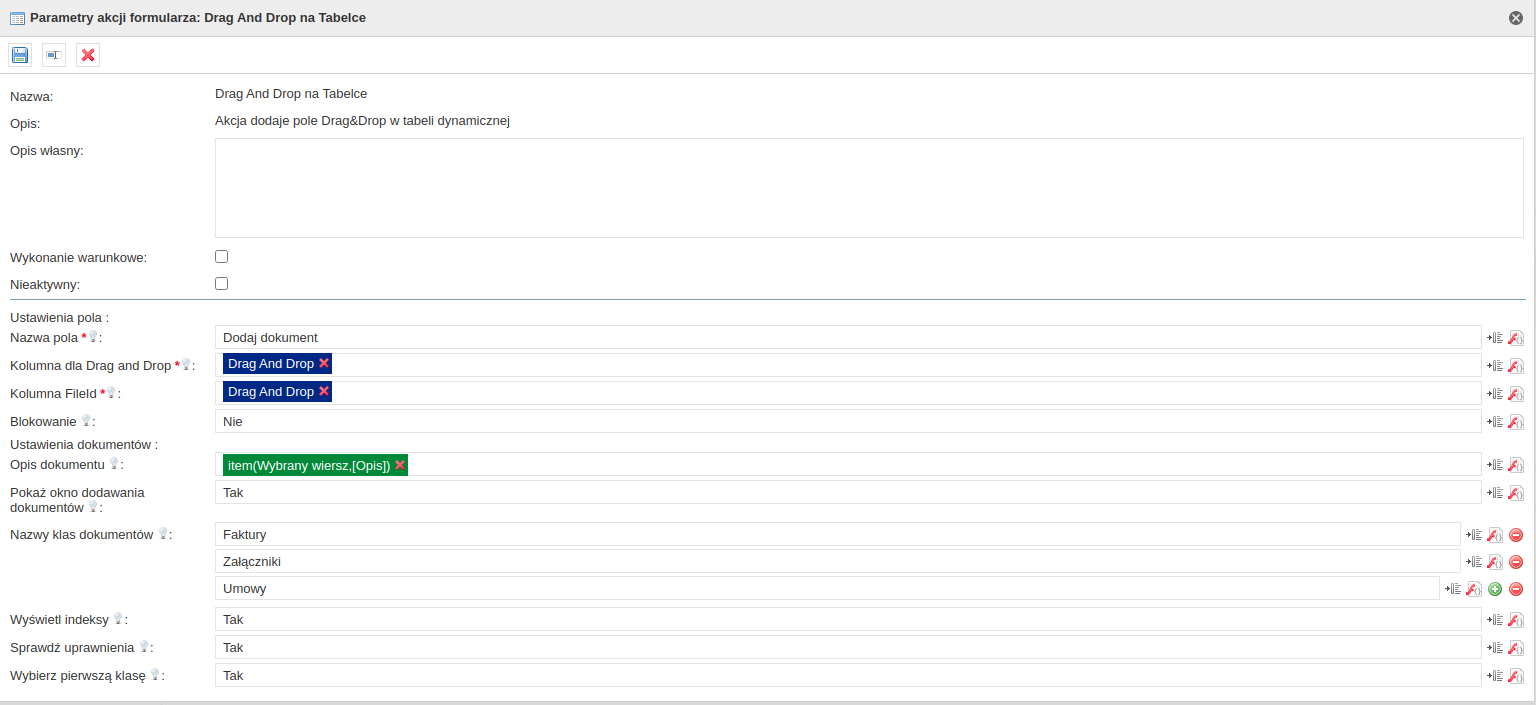Click variable list icon for Blokowanie row
This screenshot has height=705, width=1536.
point(1495,422)
